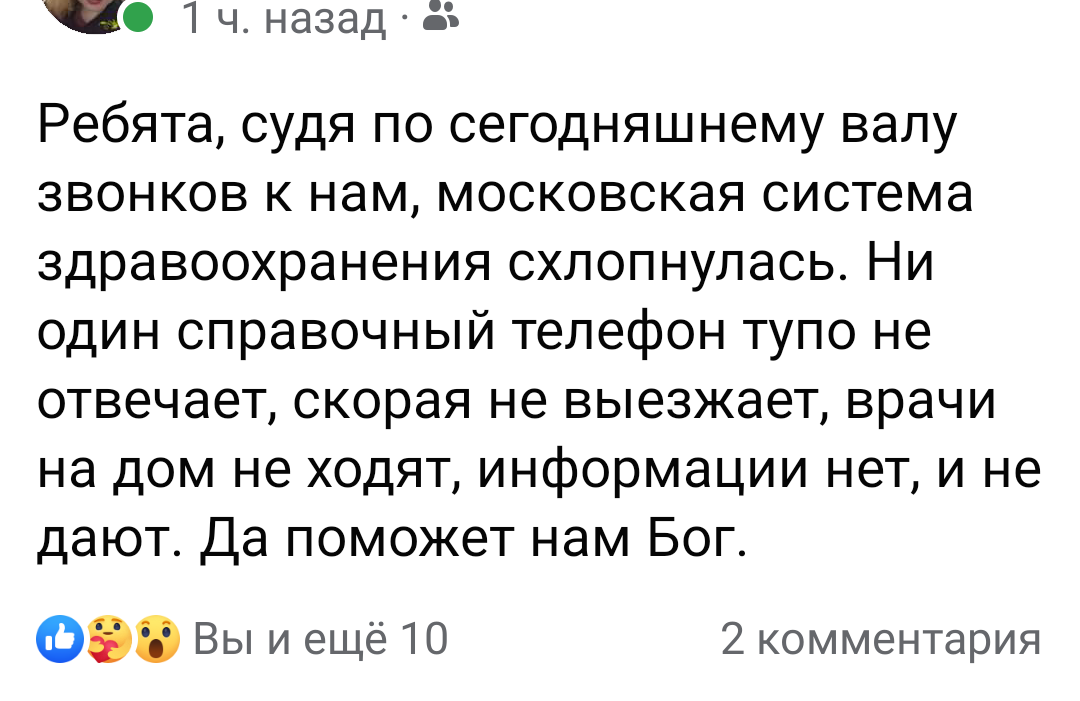Click the blue Like reaction icon

[x=59, y=639]
